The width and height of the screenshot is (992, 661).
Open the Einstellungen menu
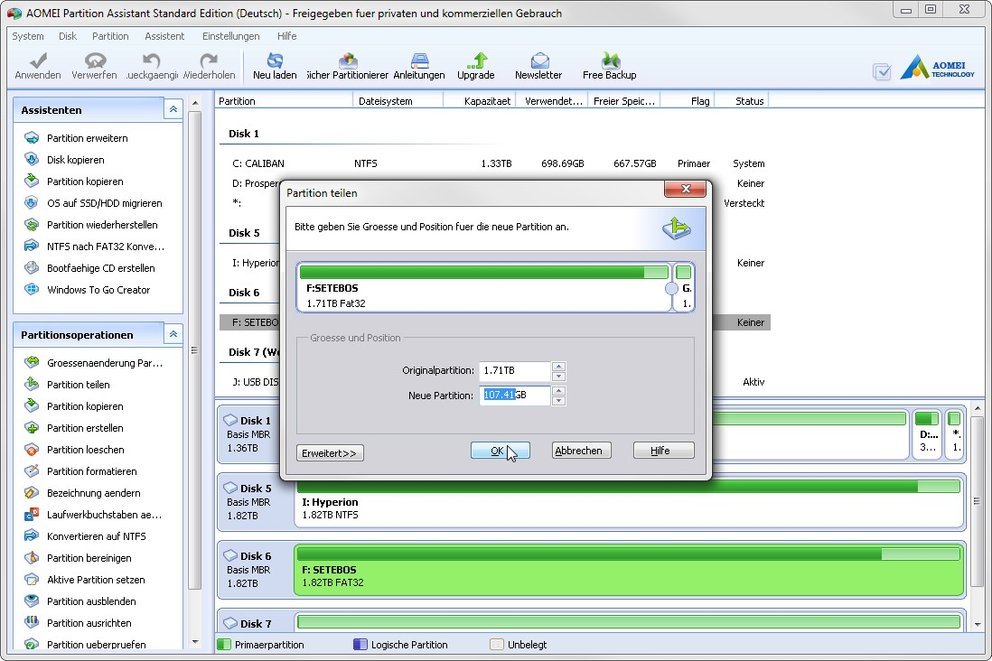pyautogui.click(x=231, y=36)
